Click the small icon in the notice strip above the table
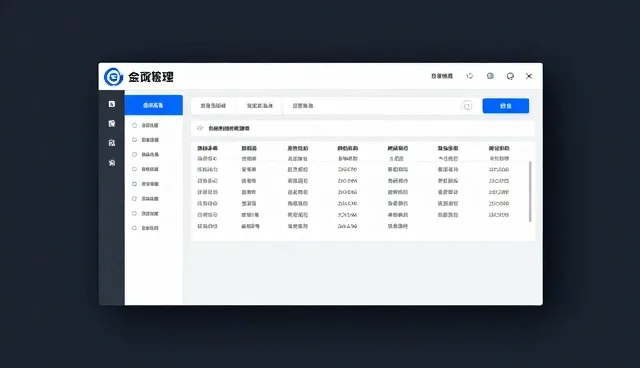 tap(200, 128)
